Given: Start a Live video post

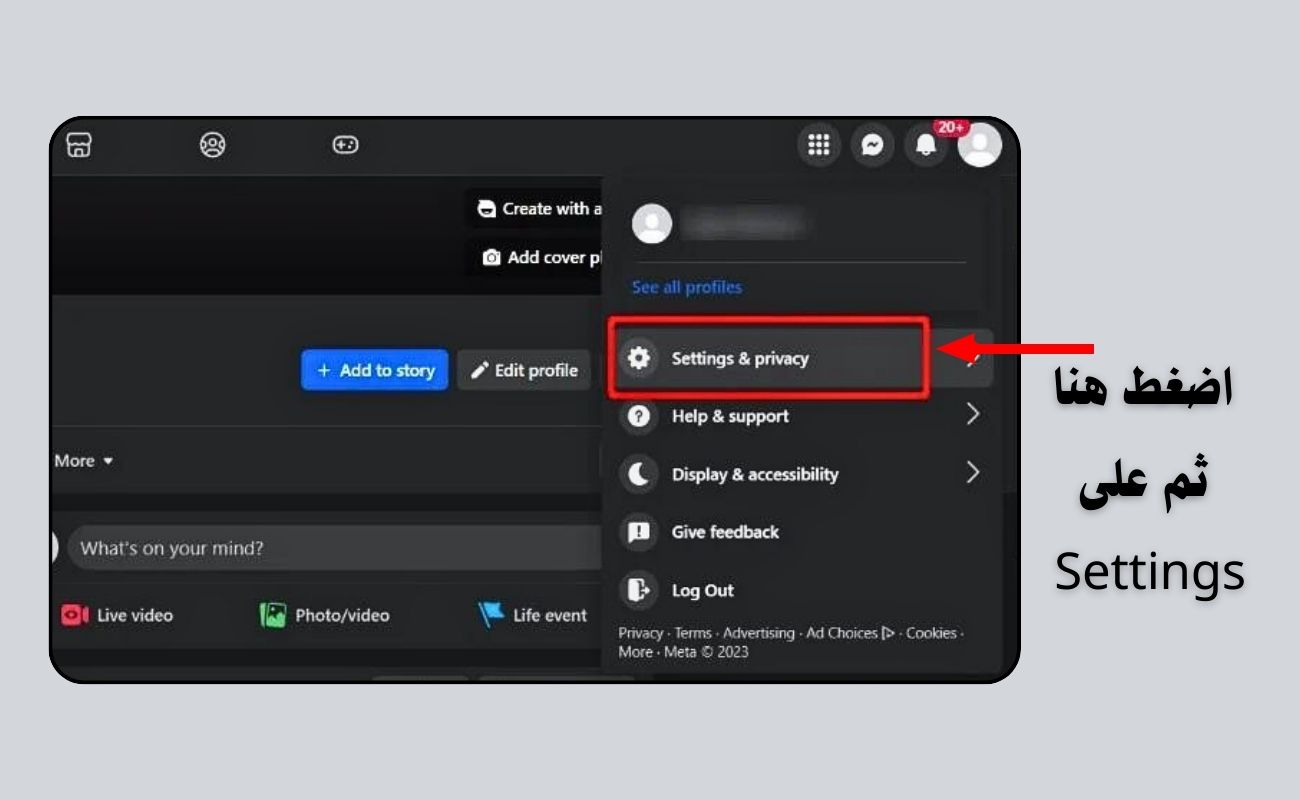Looking at the screenshot, I should (117, 615).
